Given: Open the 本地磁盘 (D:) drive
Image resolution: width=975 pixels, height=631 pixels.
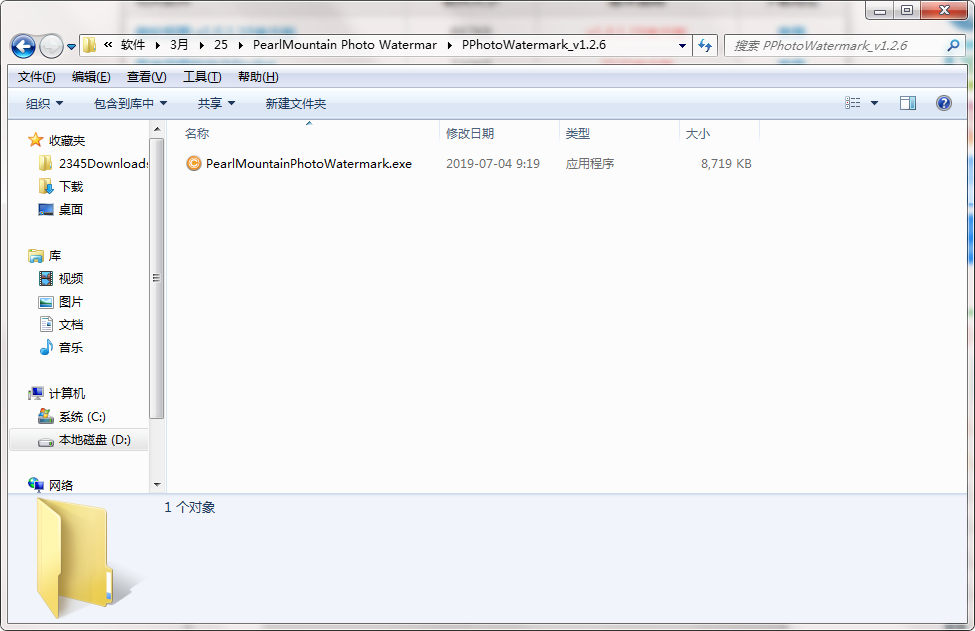Looking at the screenshot, I should click(95, 440).
